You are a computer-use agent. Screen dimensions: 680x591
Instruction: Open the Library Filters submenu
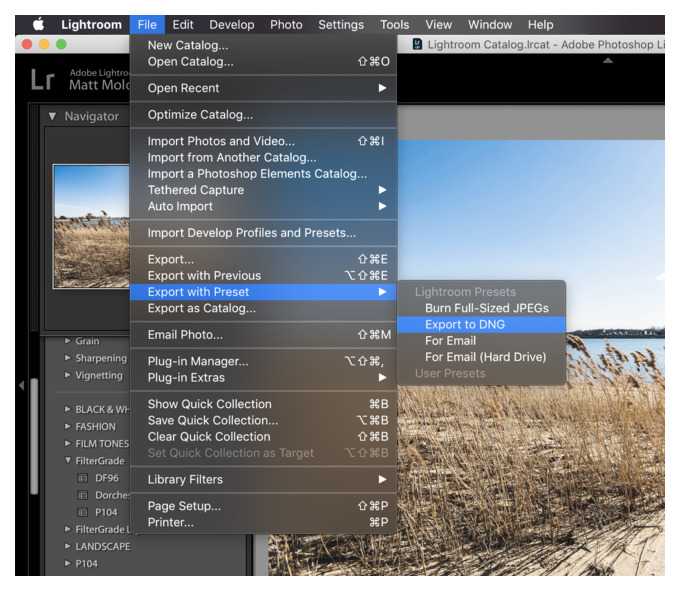pos(263,480)
